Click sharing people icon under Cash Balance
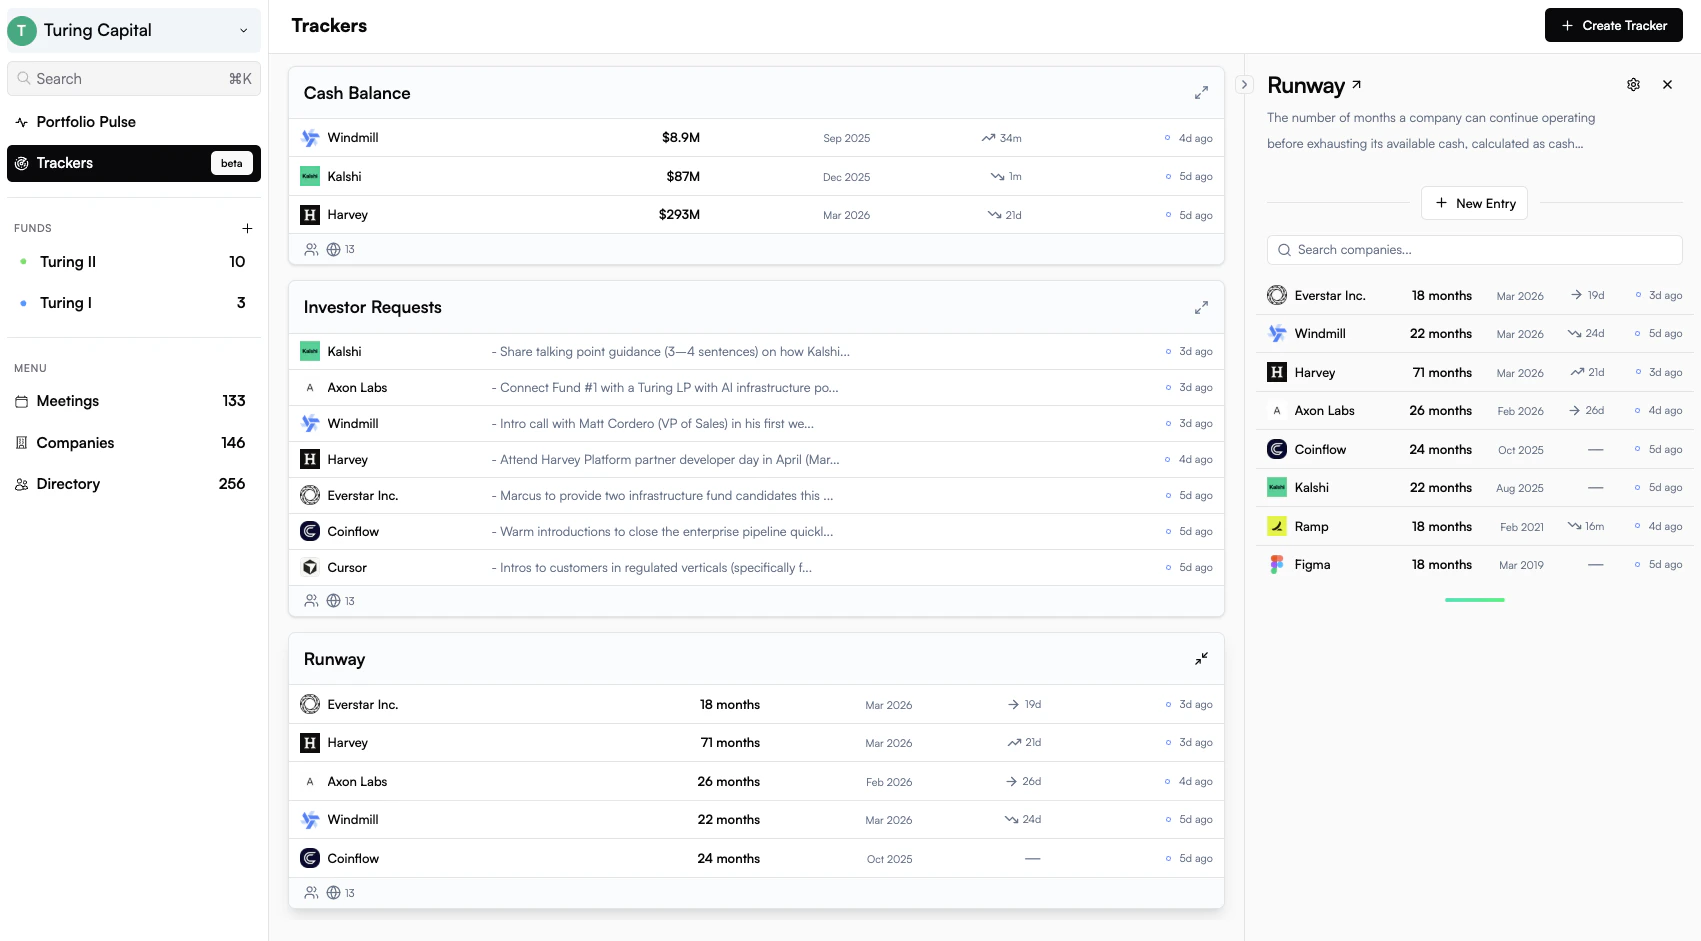 [x=311, y=249]
